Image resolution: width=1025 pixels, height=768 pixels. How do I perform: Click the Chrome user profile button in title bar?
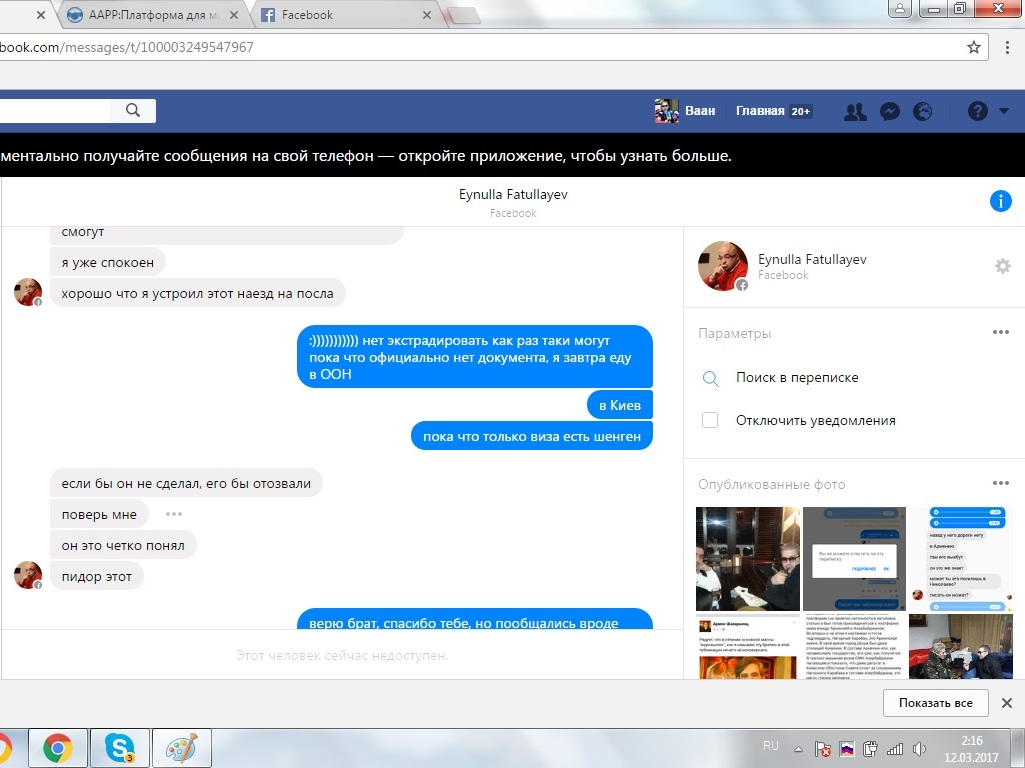pyautogui.click(x=900, y=8)
